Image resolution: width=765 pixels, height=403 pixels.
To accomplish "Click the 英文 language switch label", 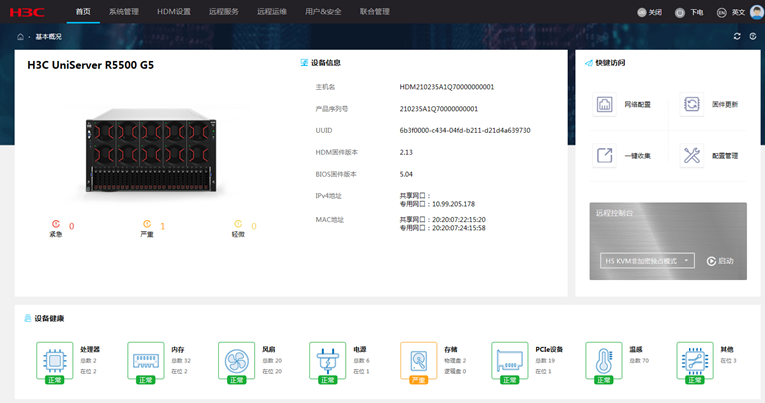I will click(738, 13).
